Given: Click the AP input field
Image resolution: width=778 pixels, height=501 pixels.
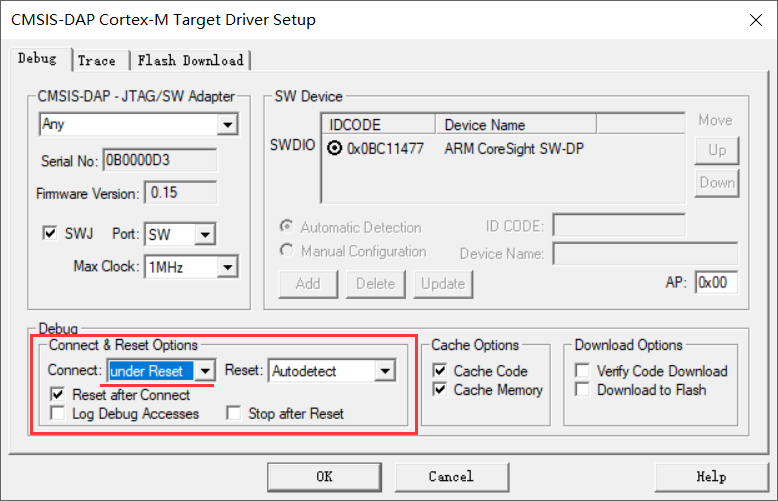Looking at the screenshot, I should [717, 283].
